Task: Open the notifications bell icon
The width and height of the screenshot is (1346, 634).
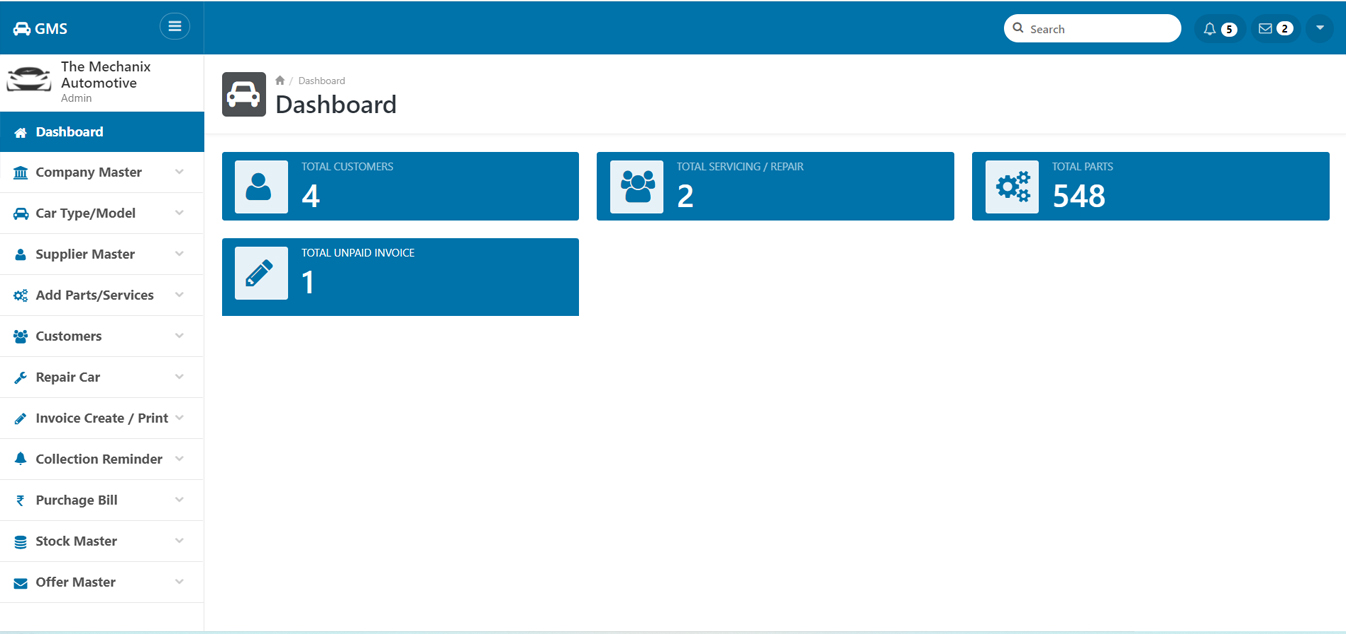Action: (1210, 29)
